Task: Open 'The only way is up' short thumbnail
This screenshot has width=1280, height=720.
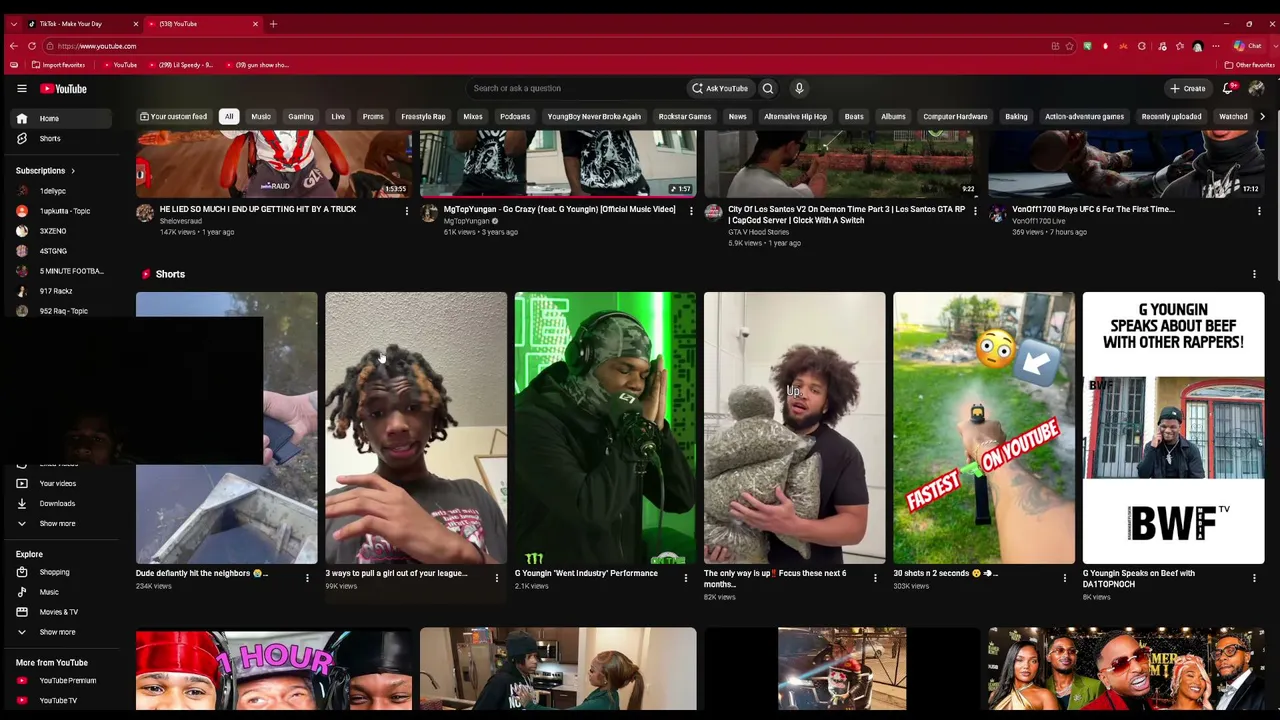Action: (x=794, y=428)
